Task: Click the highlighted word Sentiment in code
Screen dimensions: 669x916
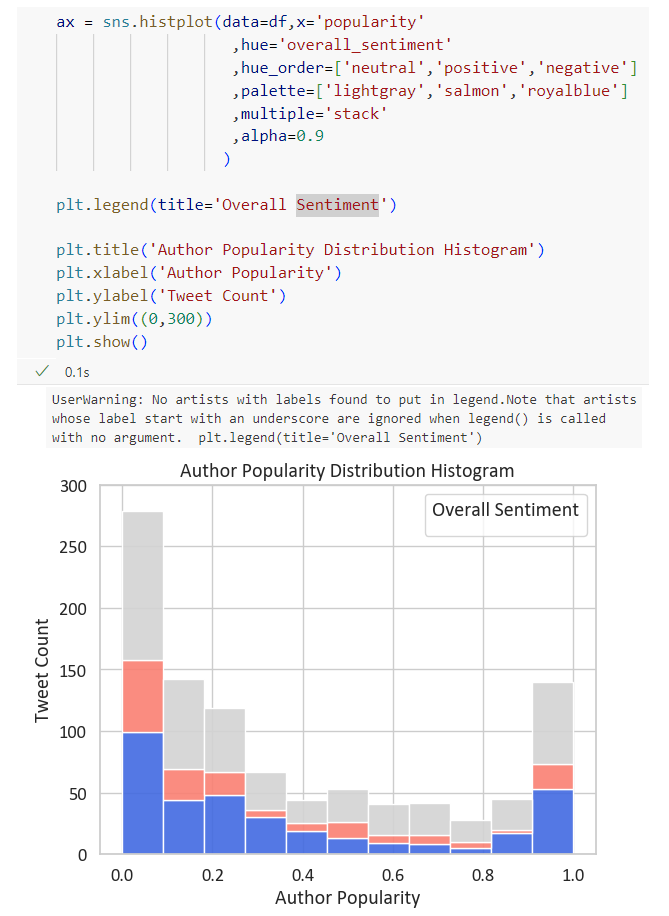Action: pos(337,205)
